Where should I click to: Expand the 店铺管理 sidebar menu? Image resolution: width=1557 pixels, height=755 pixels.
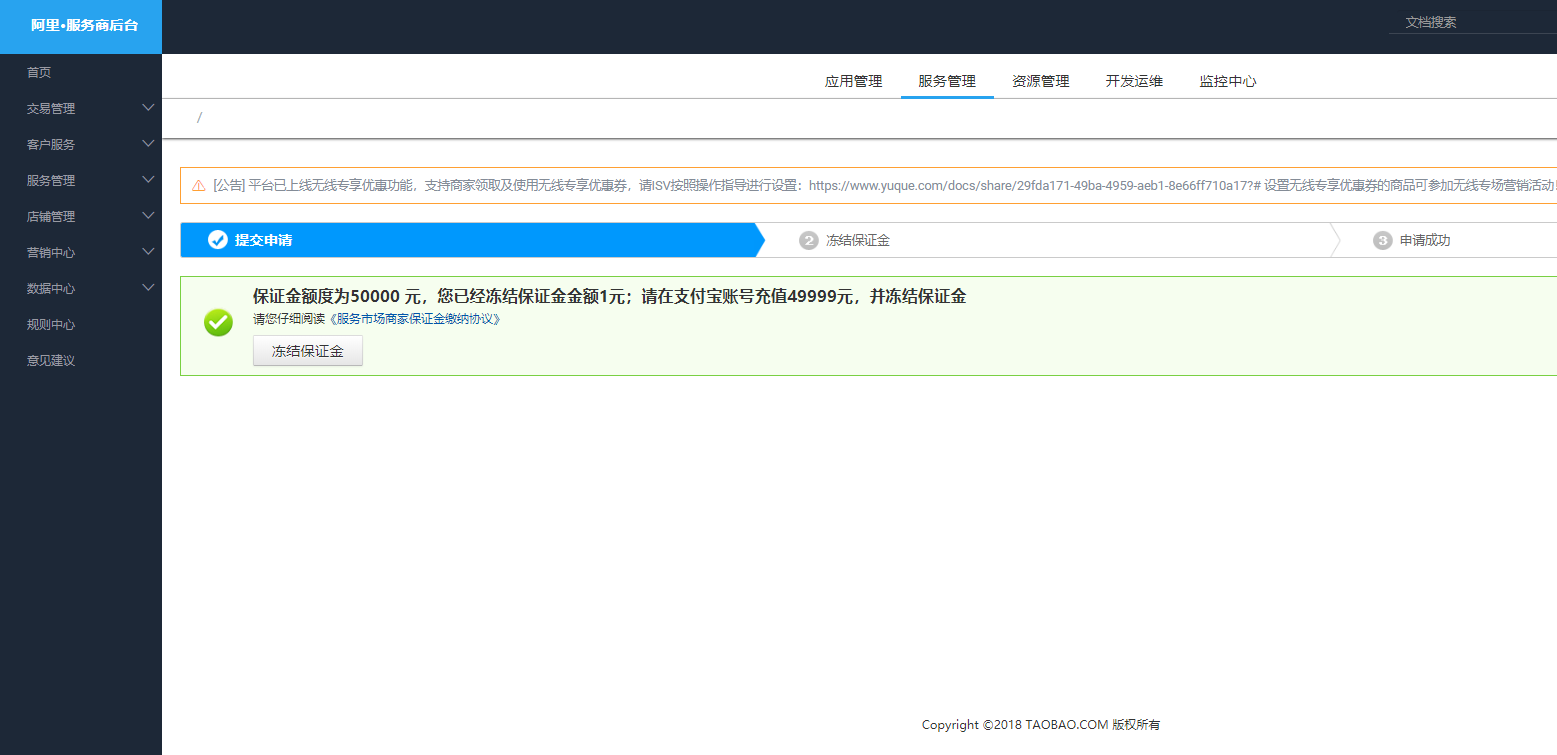point(148,216)
